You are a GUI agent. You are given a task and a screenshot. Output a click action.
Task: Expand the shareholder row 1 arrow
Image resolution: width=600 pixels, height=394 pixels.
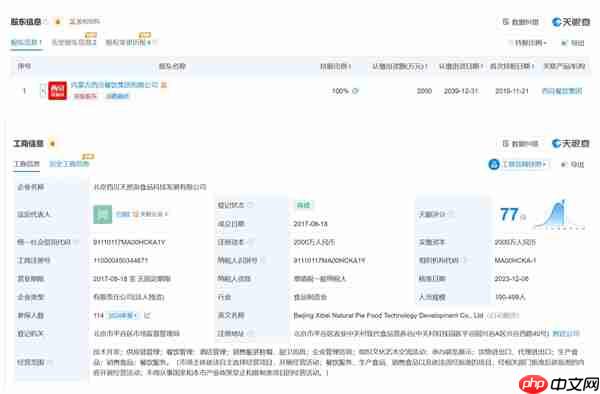tap(43, 91)
